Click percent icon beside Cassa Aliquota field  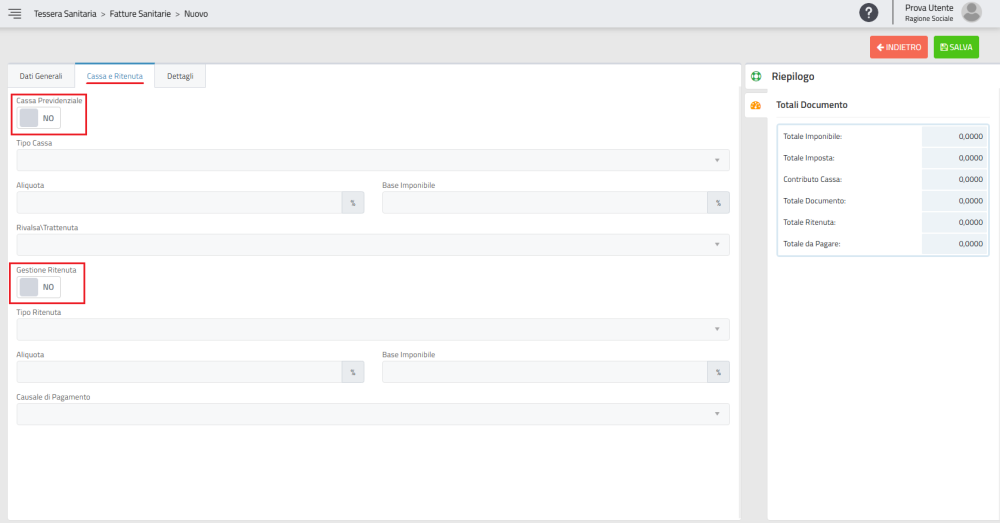click(353, 203)
